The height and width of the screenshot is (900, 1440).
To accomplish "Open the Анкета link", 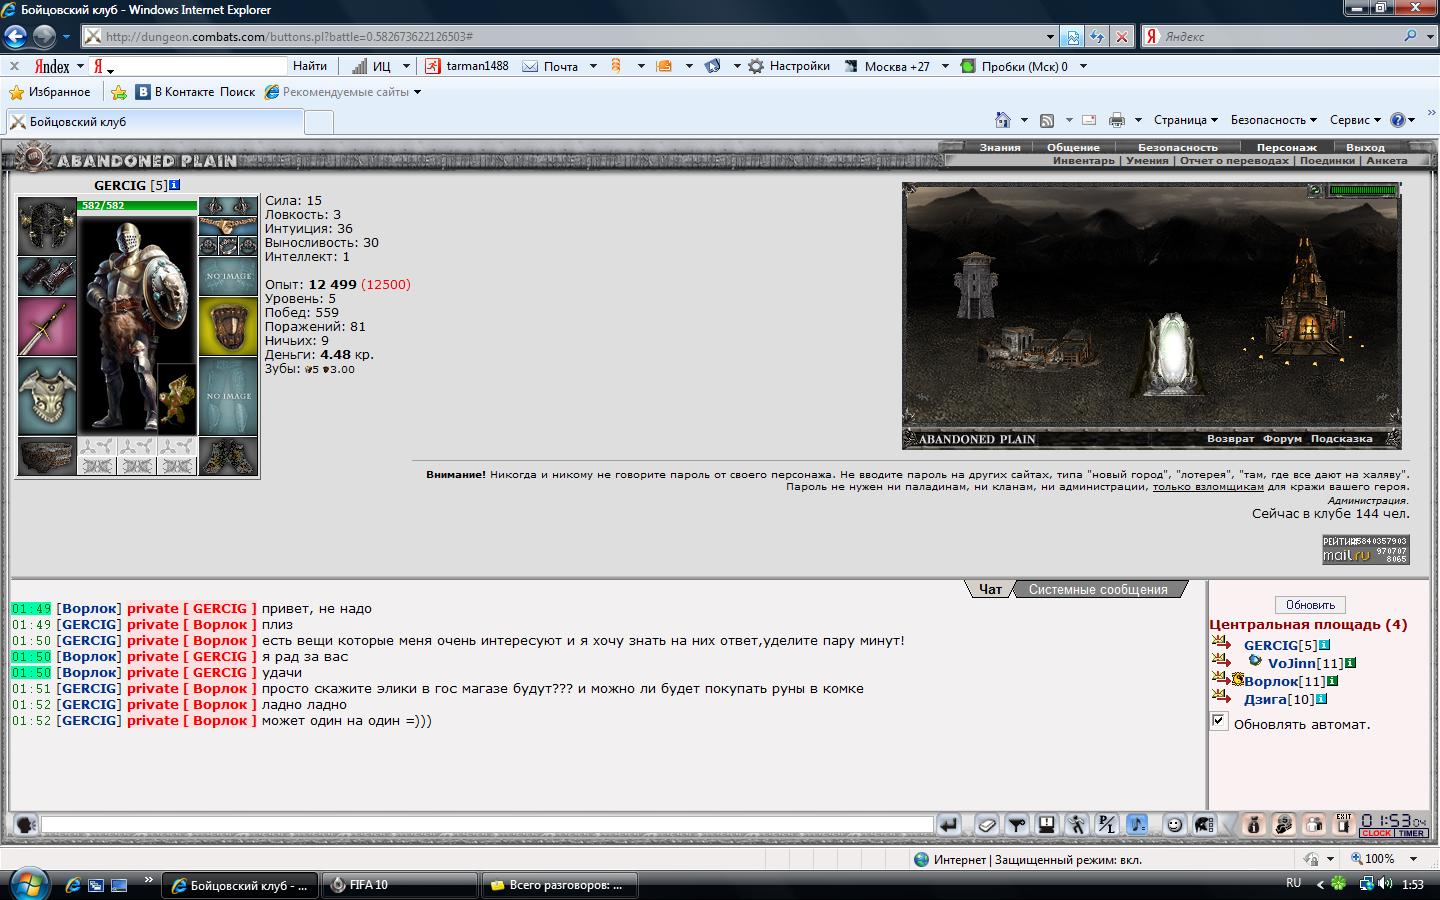I will click(1387, 160).
